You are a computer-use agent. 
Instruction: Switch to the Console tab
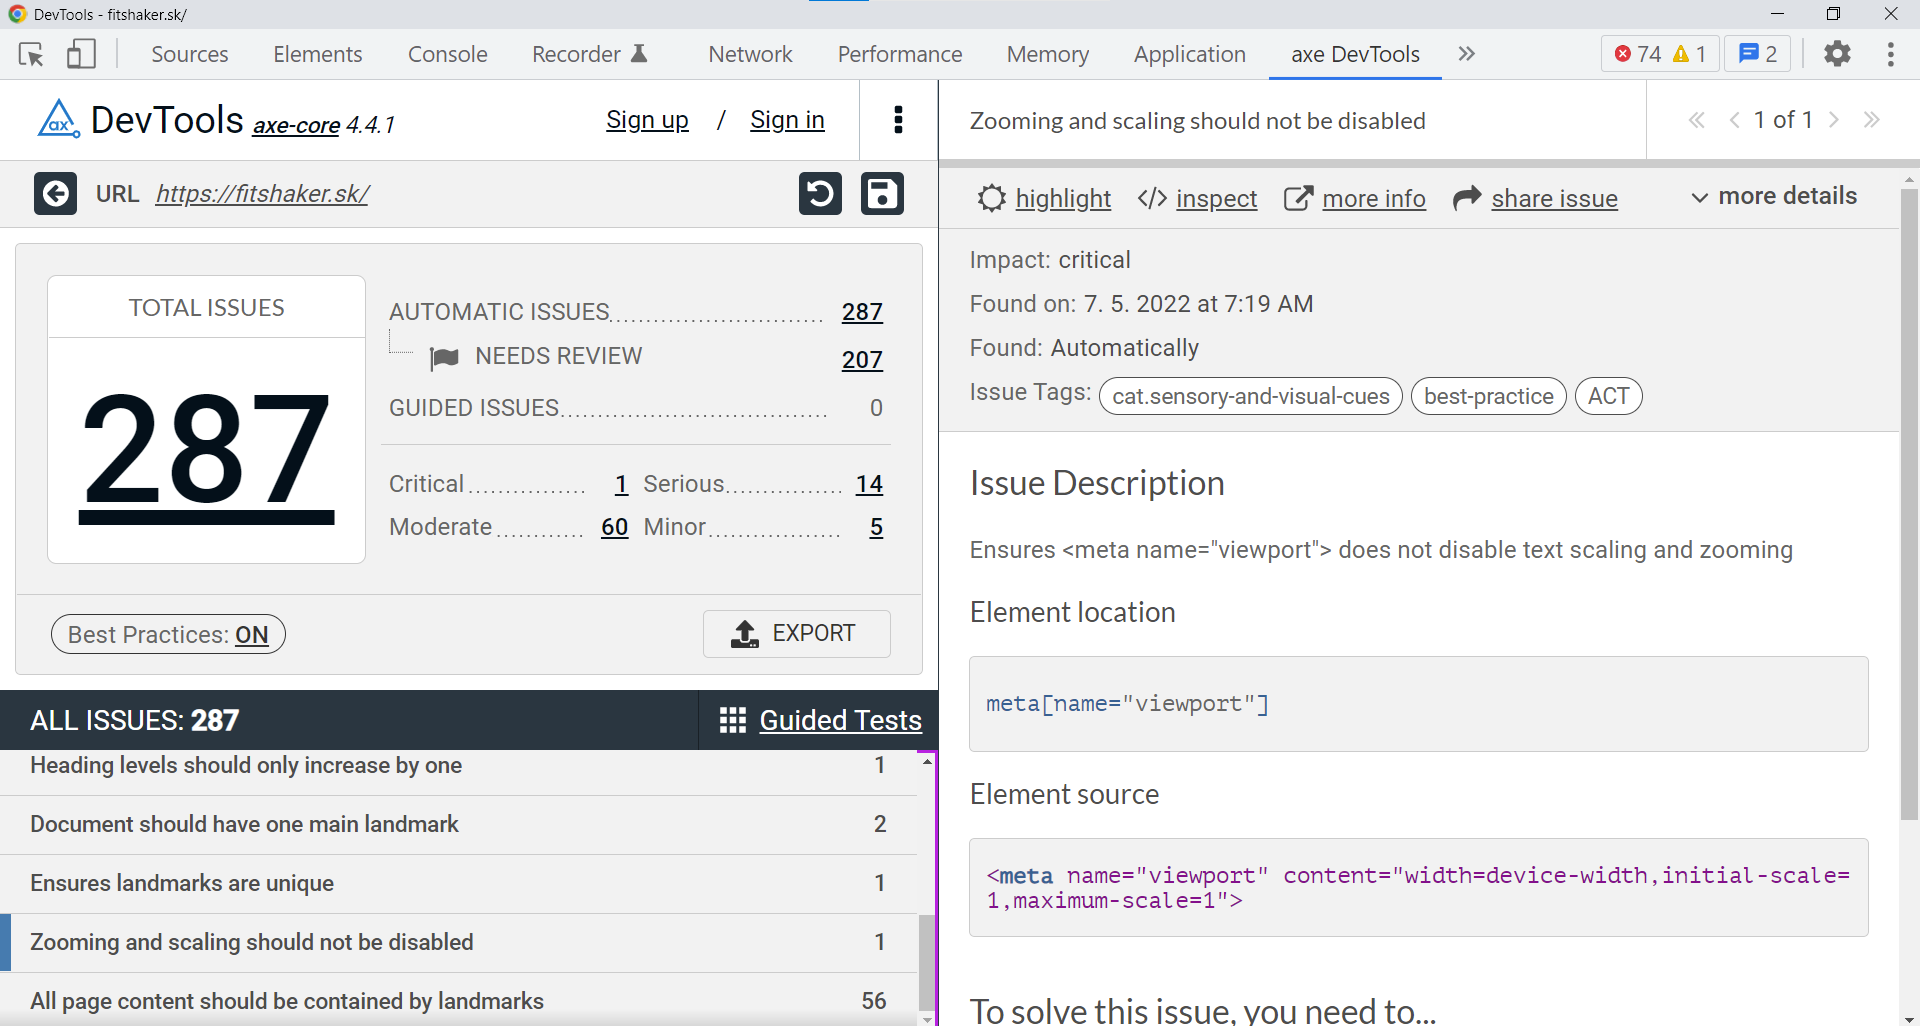447,54
